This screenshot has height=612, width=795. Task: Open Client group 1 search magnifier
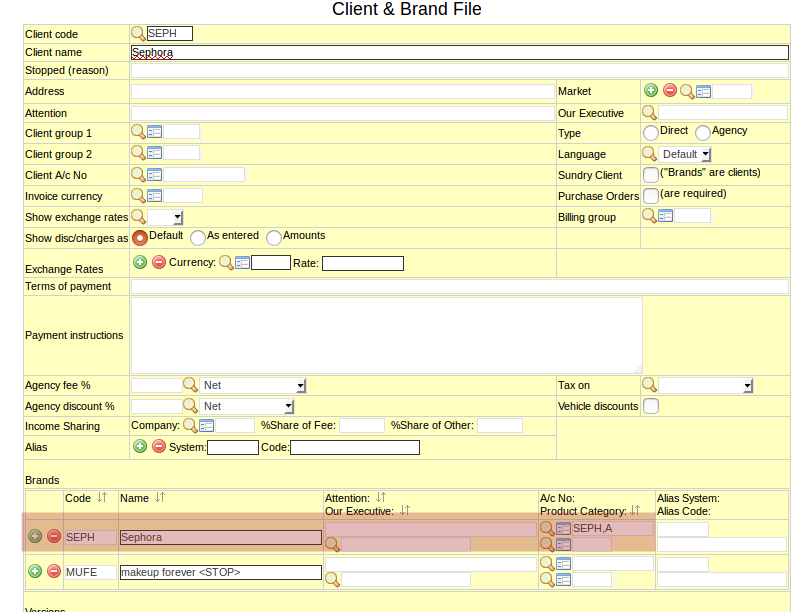[138, 132]
